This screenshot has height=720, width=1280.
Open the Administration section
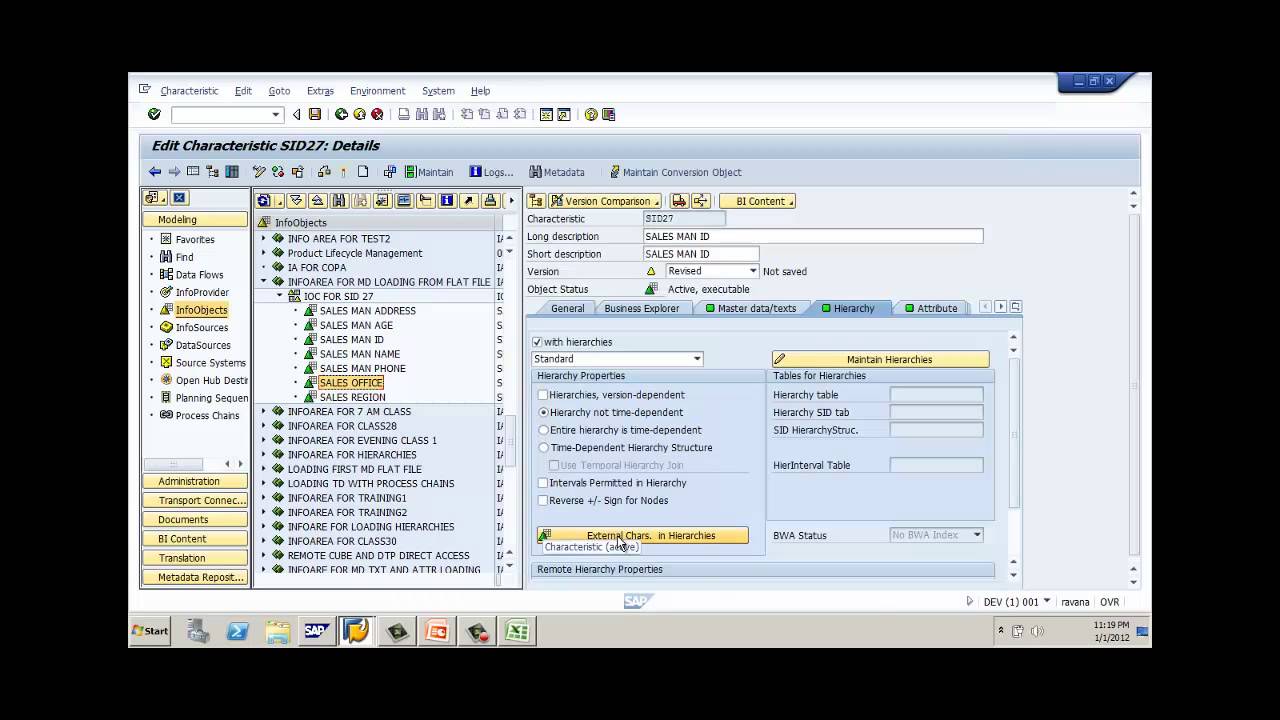(195, 481)
